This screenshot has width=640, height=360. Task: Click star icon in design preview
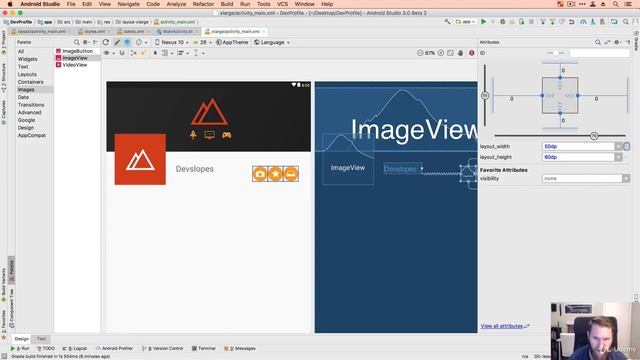[275, 174]
